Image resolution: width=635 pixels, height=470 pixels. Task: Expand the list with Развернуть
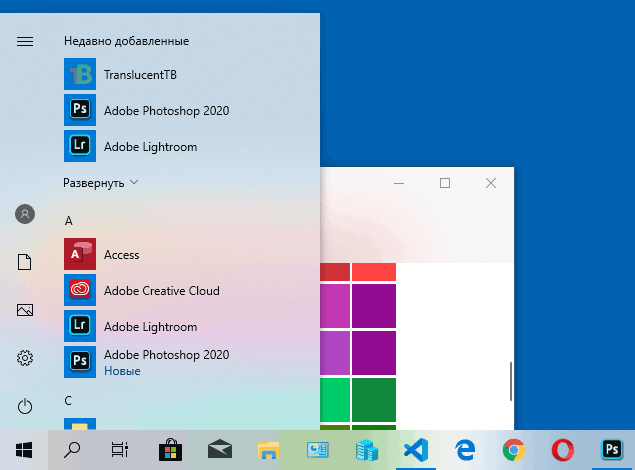100,183
